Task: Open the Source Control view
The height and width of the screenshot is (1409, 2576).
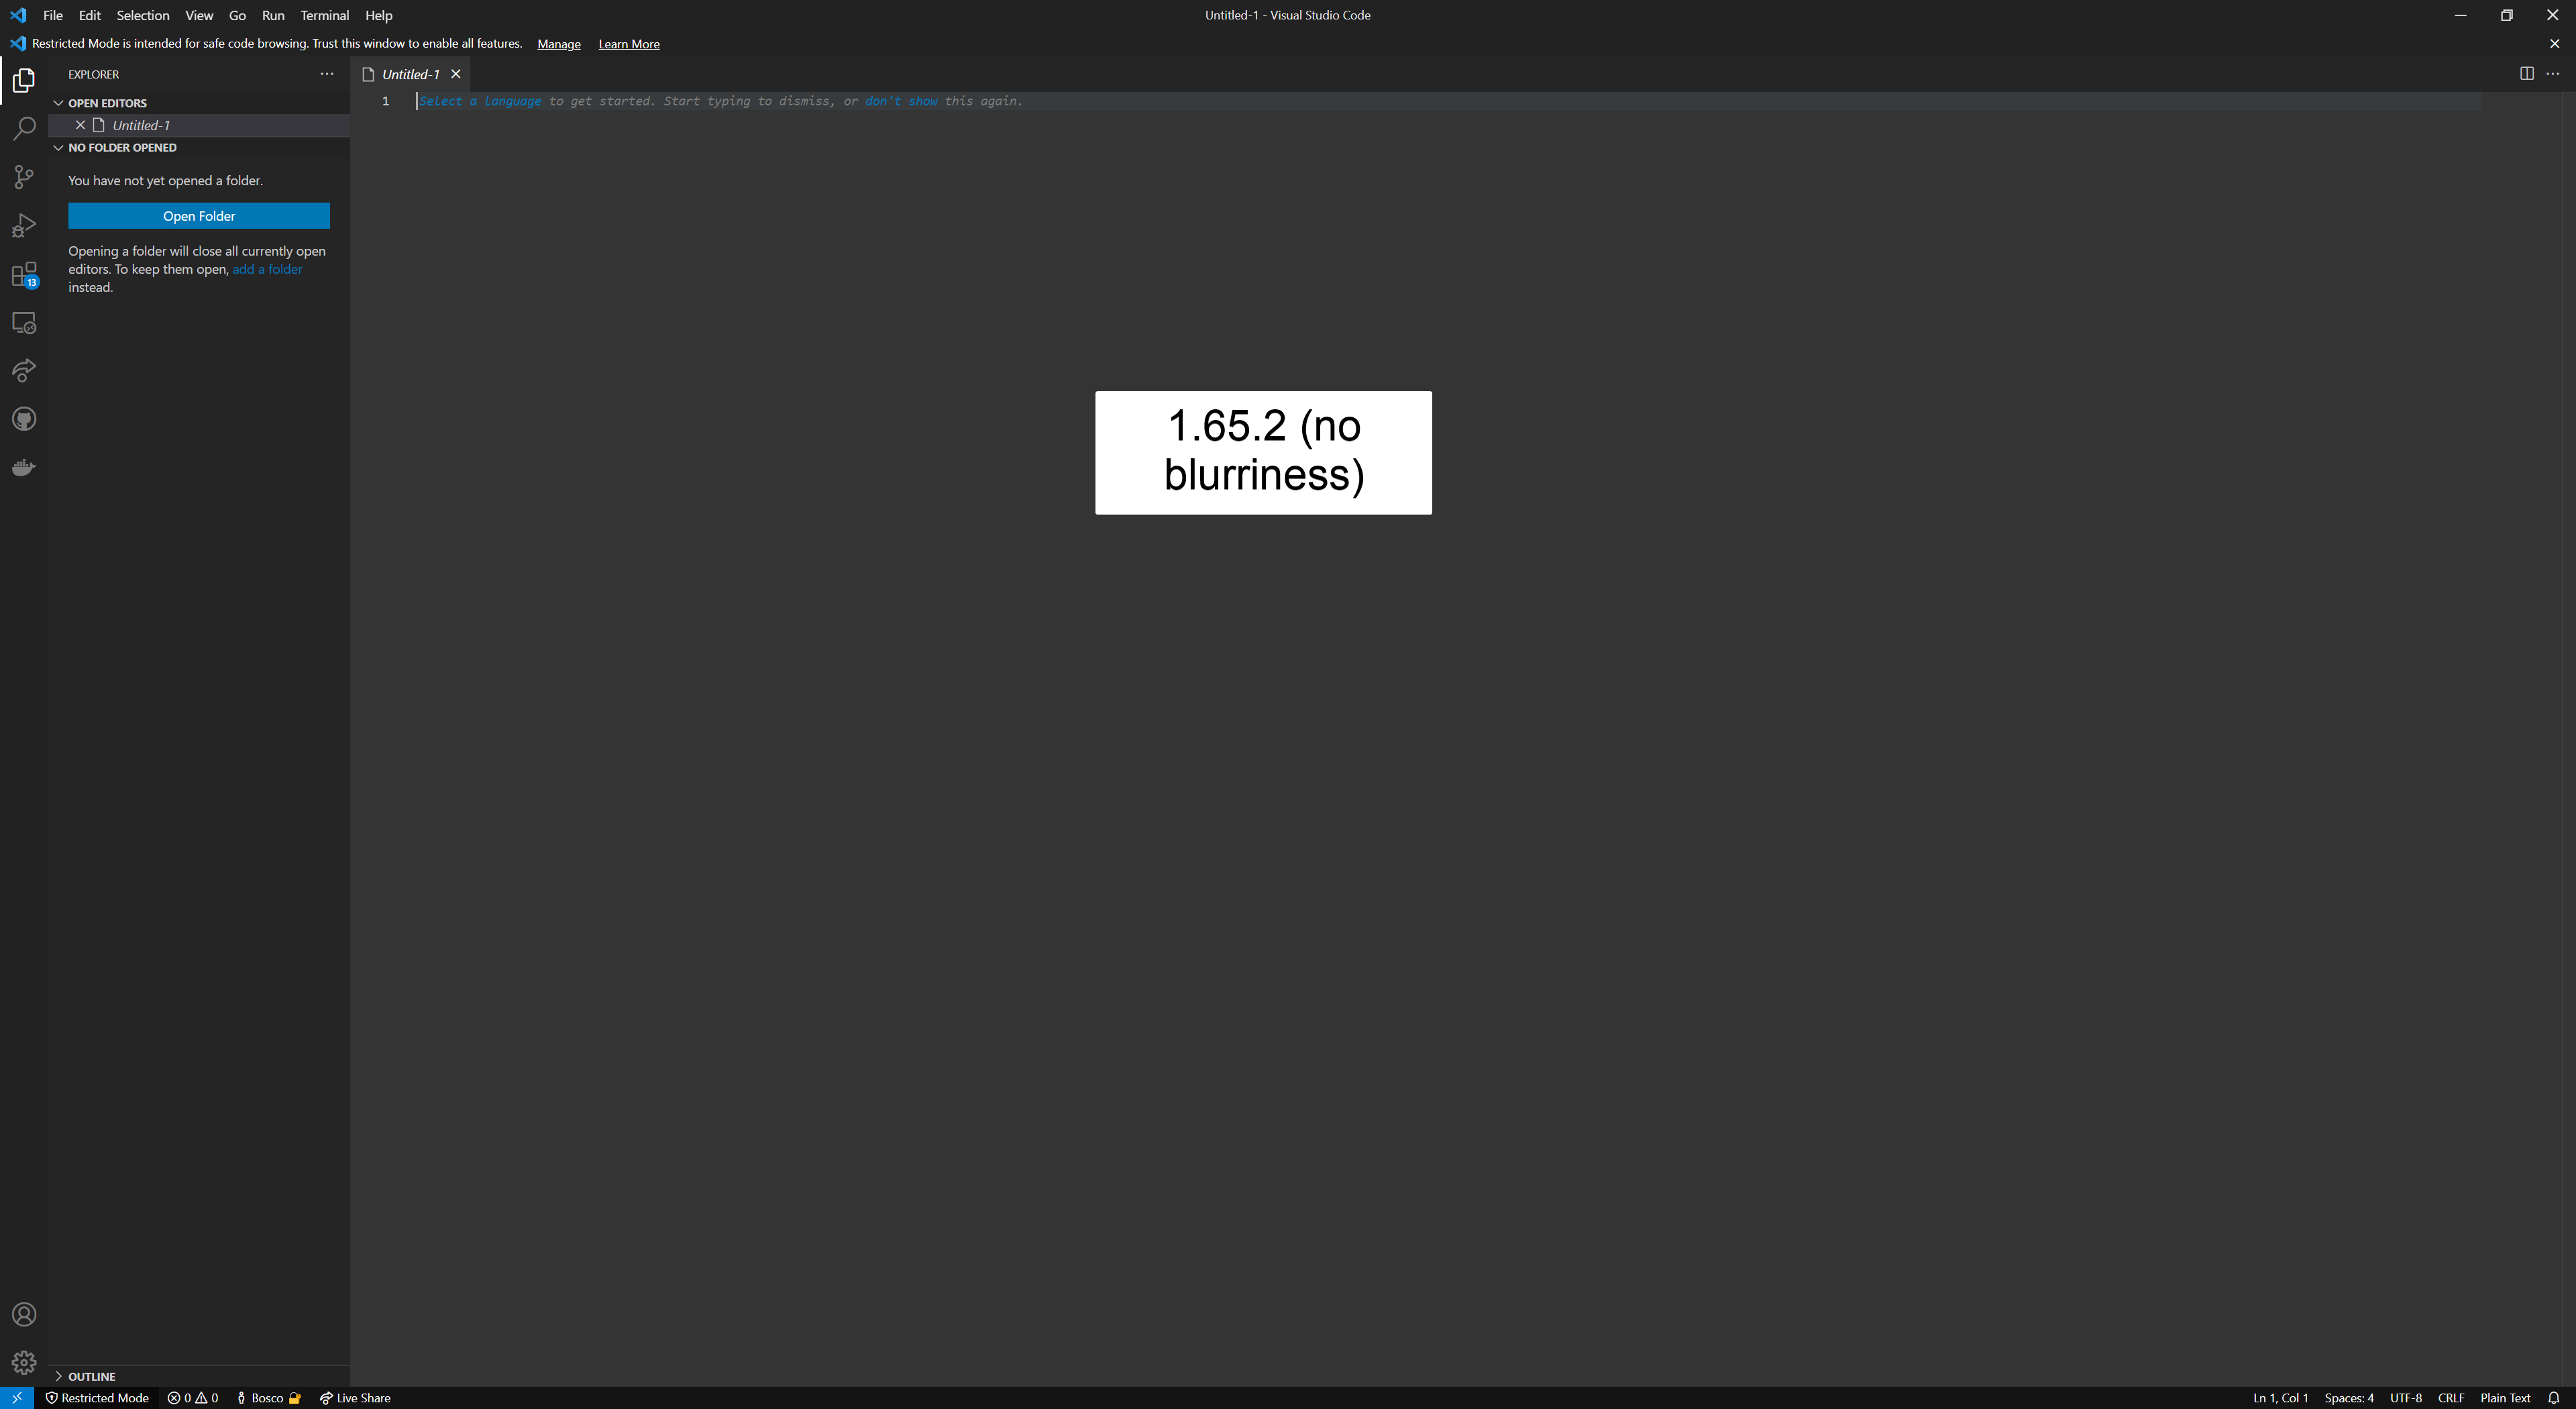Action: point(24,177)
